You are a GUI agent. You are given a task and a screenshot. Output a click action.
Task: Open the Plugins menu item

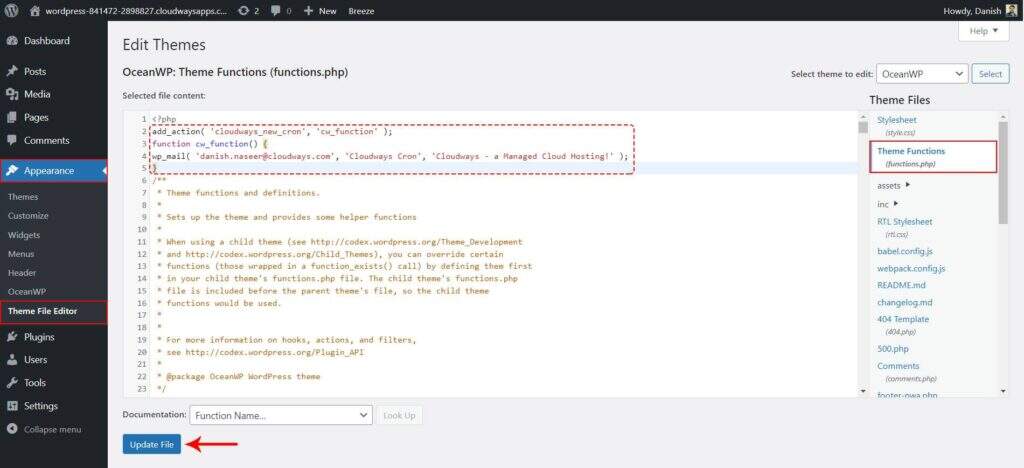tap(39, 337)
